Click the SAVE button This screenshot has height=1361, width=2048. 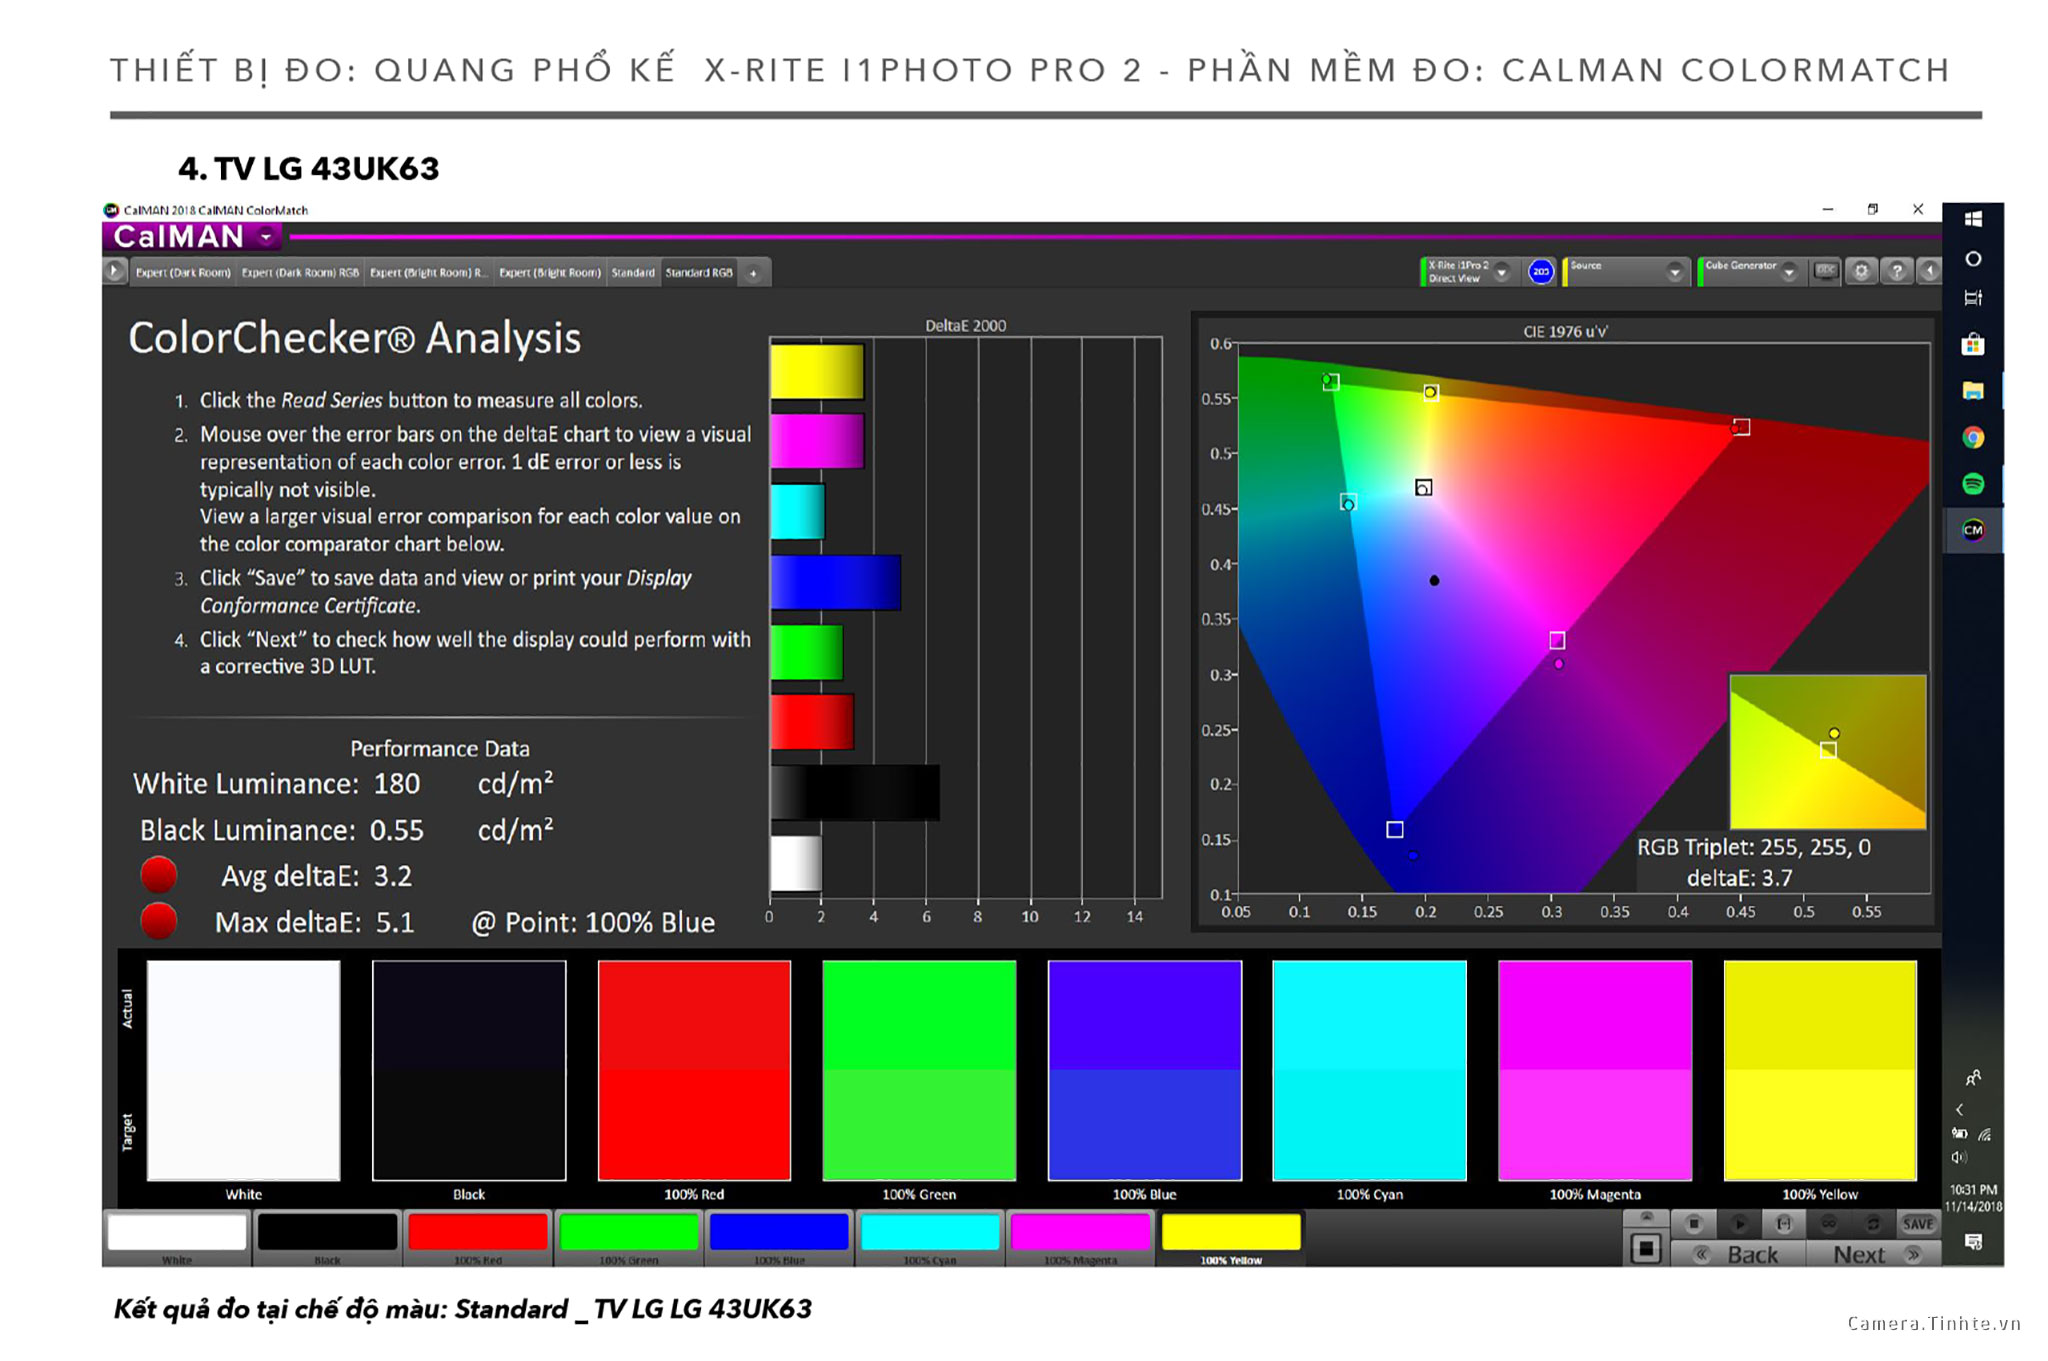click(1918, 1223)
